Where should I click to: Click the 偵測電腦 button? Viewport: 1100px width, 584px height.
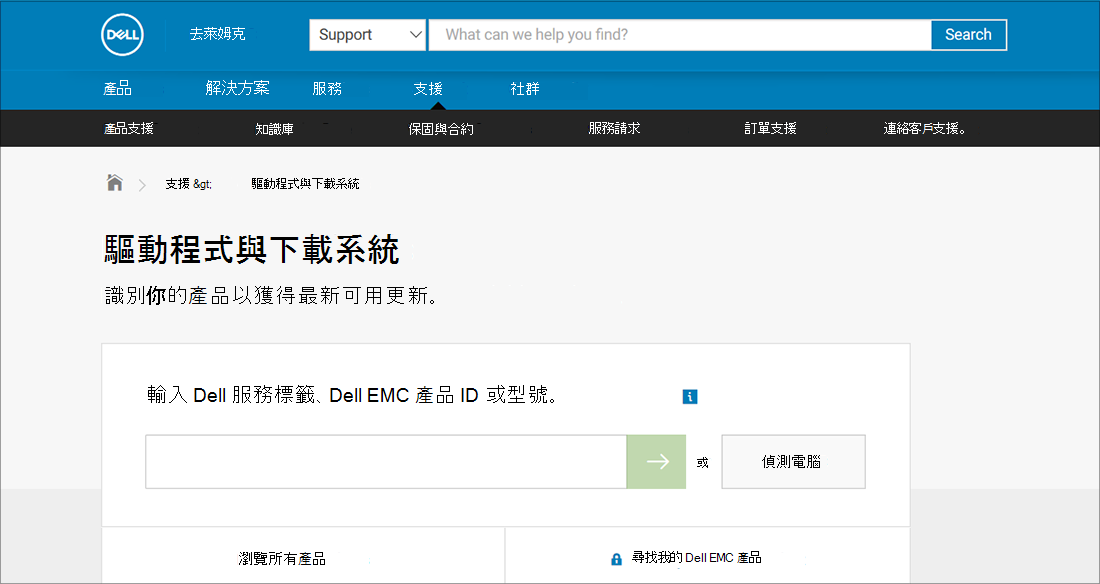(793, 461)
